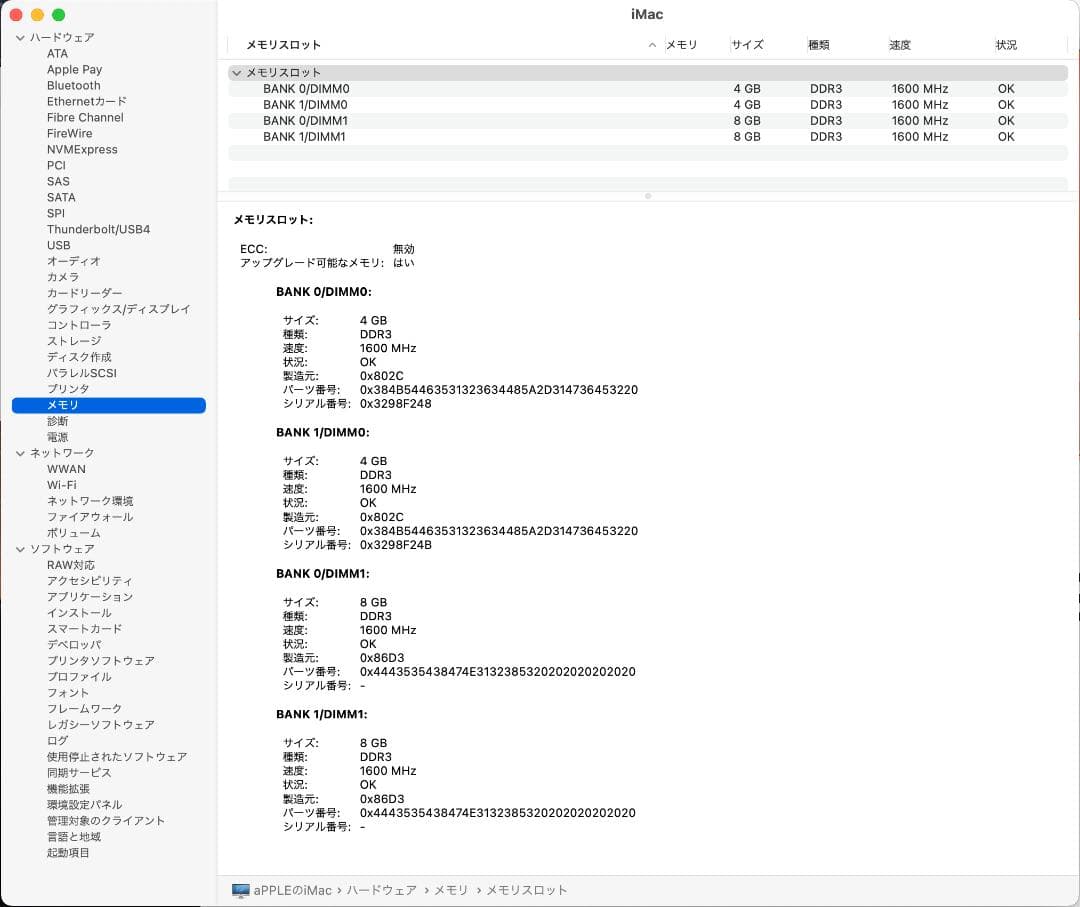Screen dimensions: 1080x907
Task: Collapse the ハードウェア section in the sidebar
Action: 19,37
